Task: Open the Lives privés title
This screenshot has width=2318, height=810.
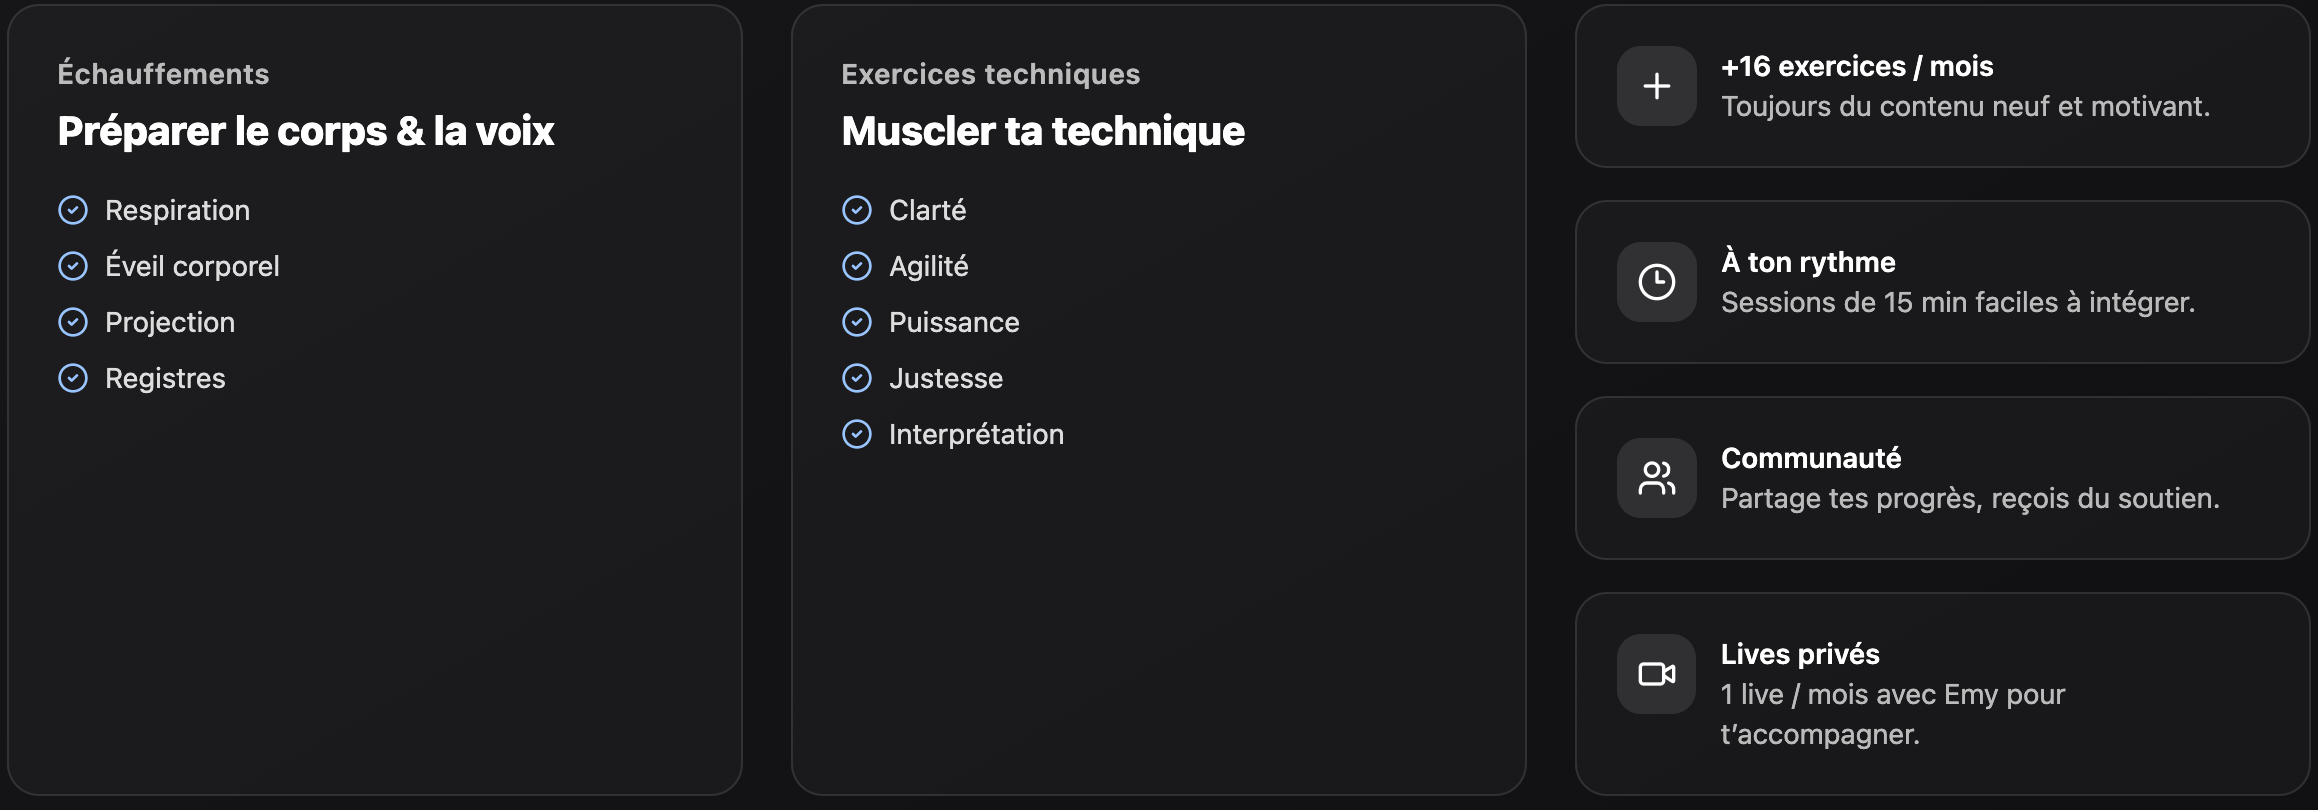Action: [1800, 654]
